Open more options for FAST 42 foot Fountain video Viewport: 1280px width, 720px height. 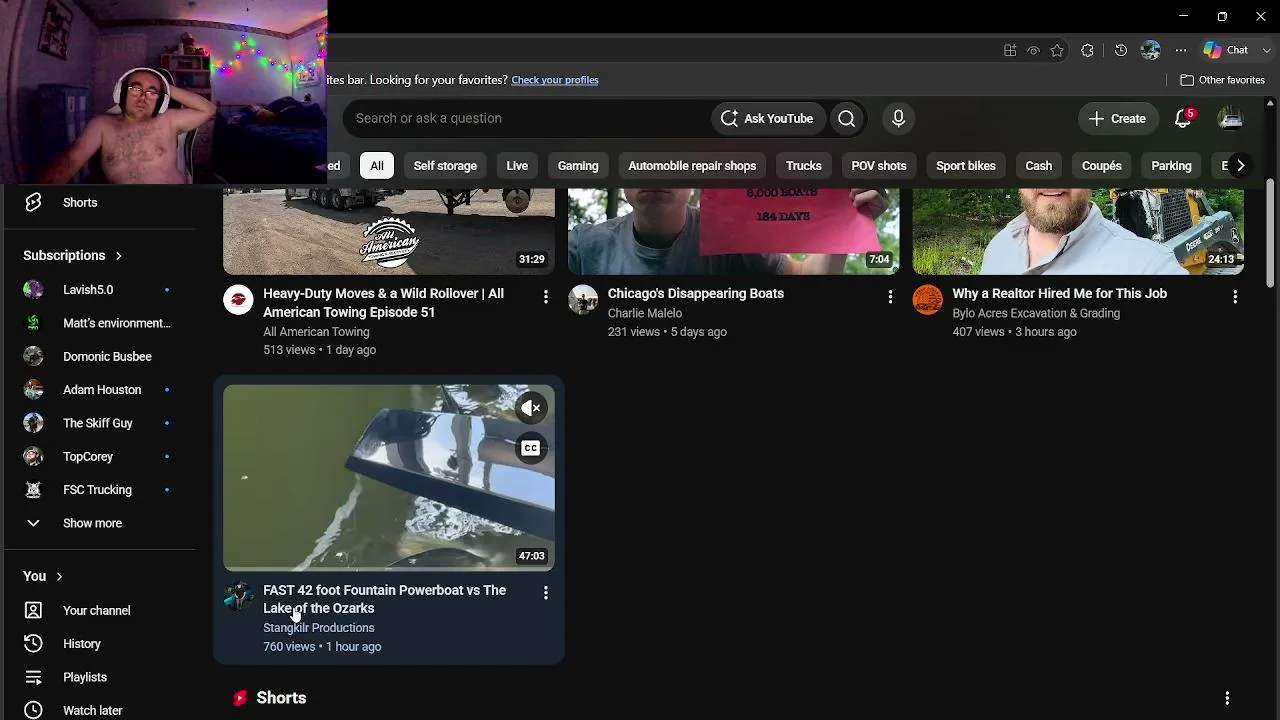(545, 593)
